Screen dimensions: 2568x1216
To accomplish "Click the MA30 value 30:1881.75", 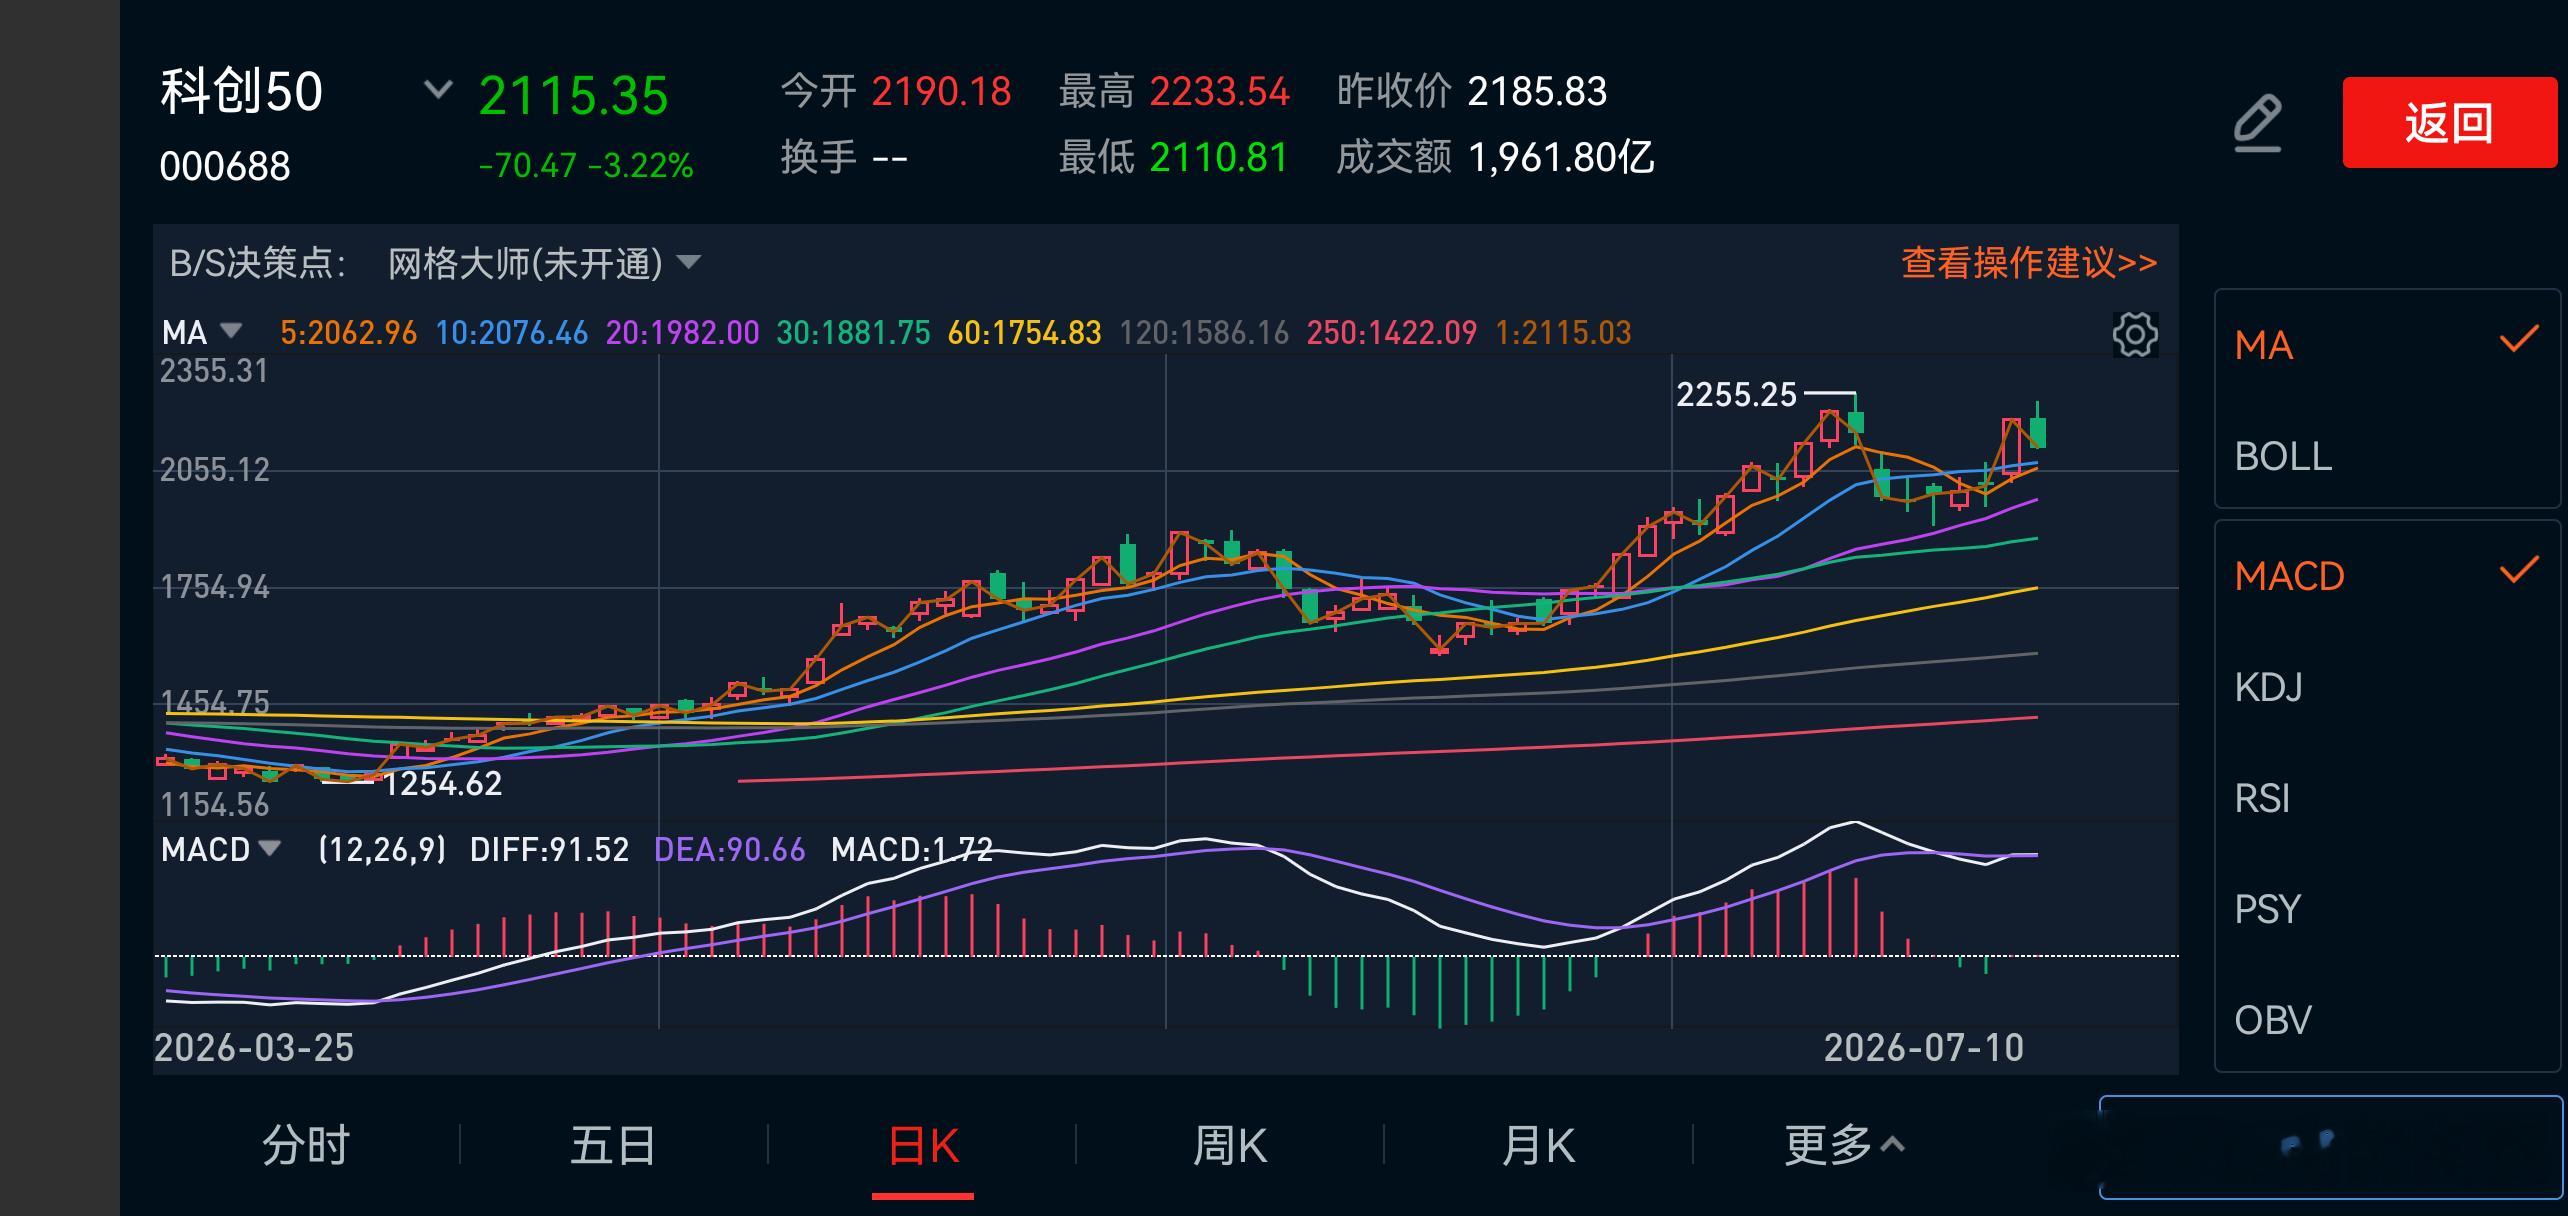I will pyautogui.click(x=853, y=332).
